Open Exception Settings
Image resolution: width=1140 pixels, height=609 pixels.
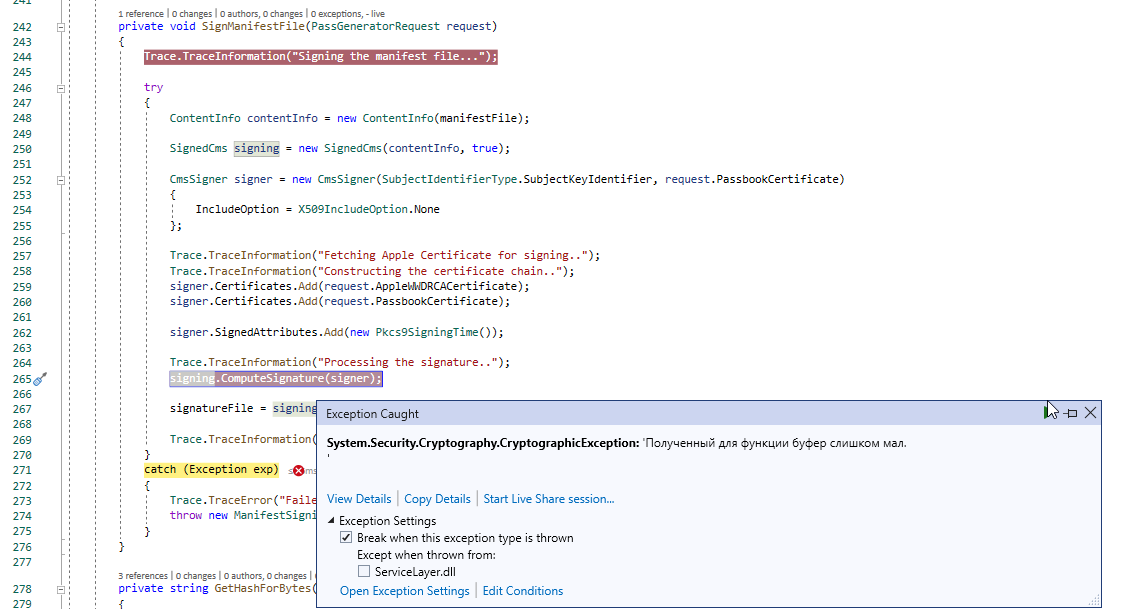pyautogui.click(x=404, y=590)
